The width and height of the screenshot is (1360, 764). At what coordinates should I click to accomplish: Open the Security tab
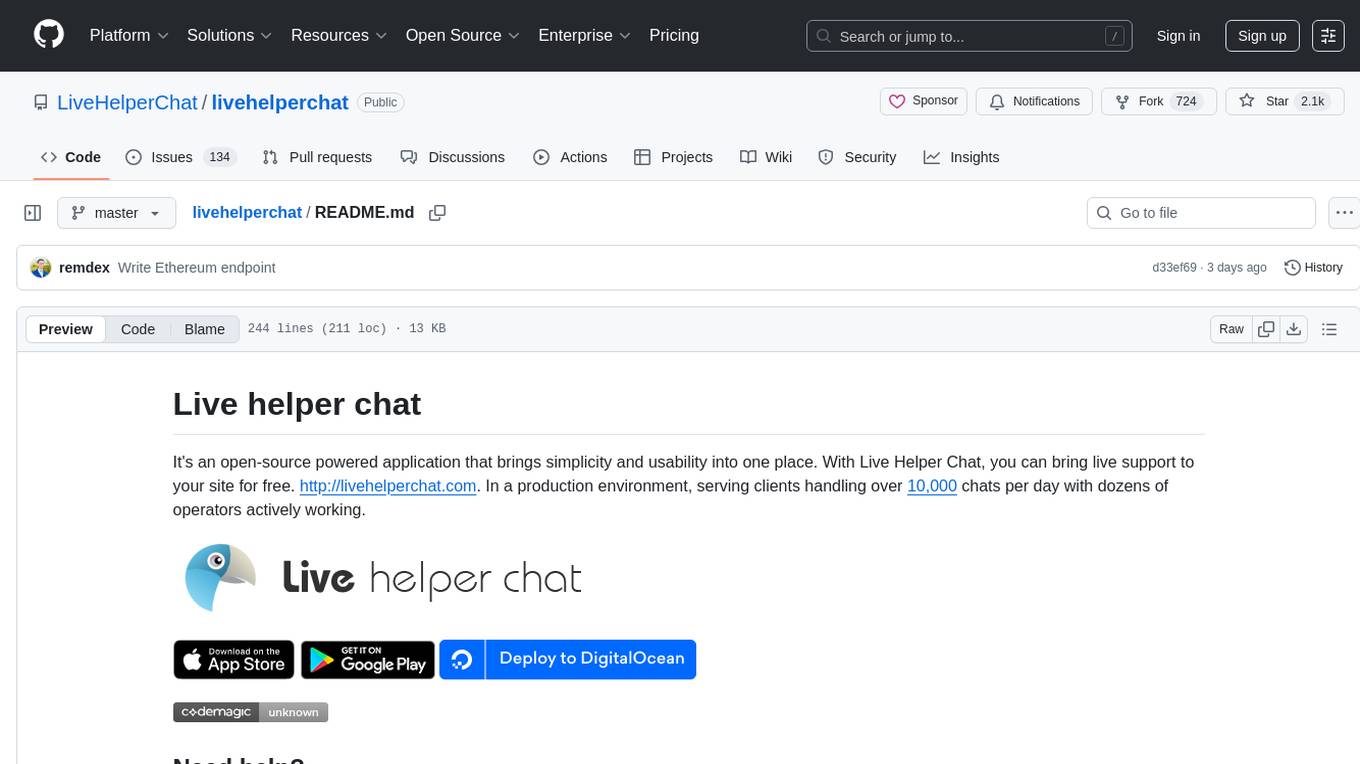point(857,157)
